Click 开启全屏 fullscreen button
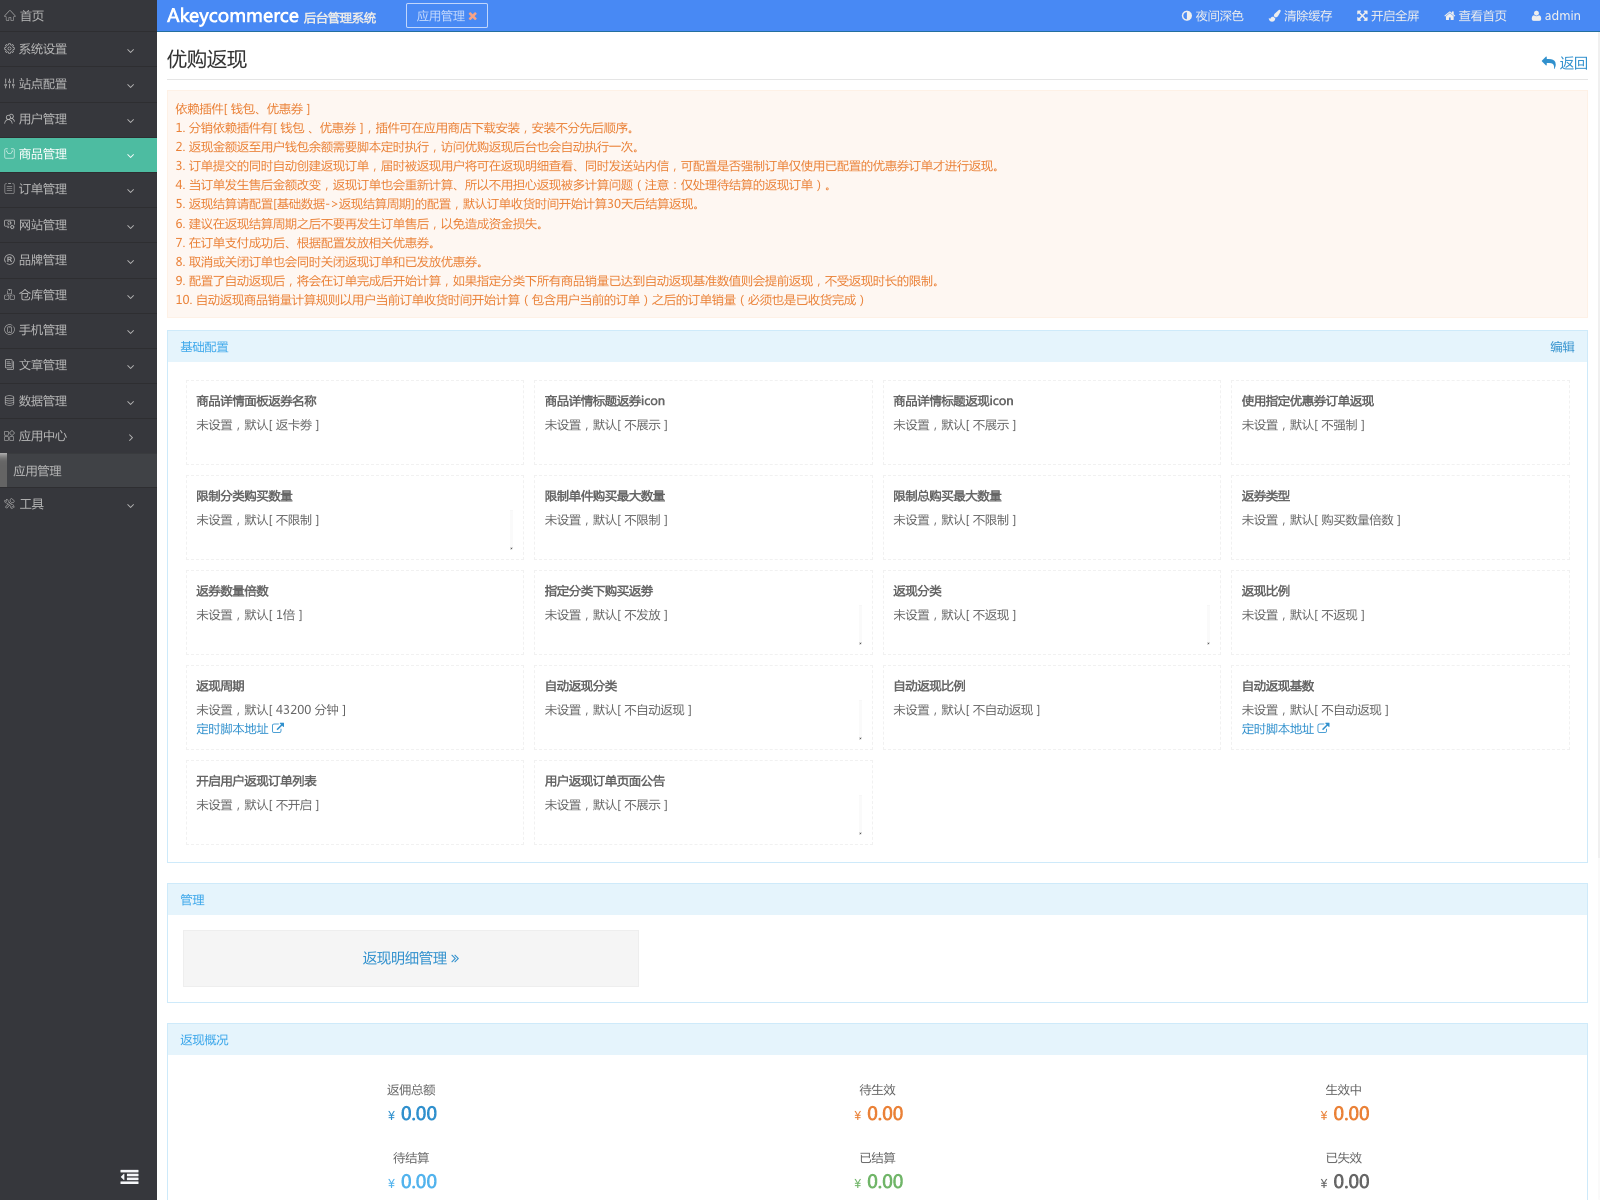Screen dimensions: 1600x1200 (x=1388, y=16)
